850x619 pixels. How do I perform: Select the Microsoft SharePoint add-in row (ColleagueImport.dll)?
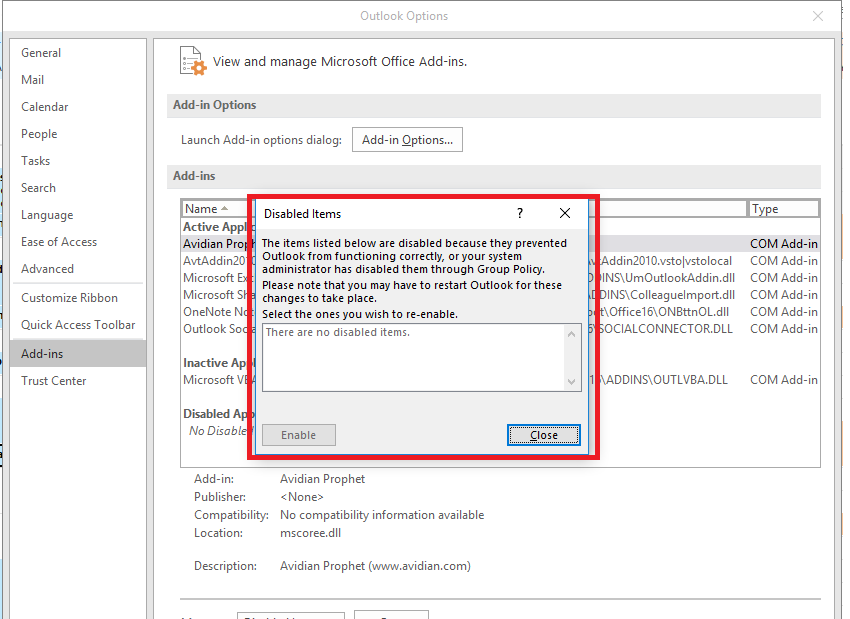coord(500,295)
